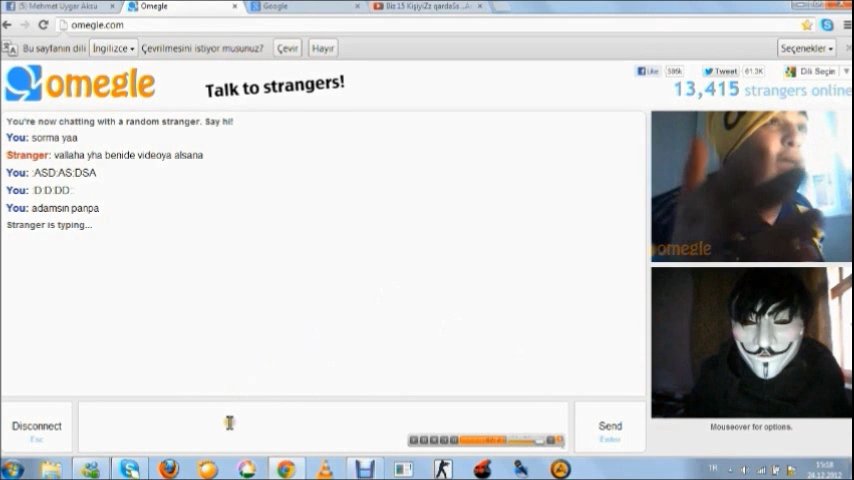
Task: Open the Dili Seçin language selector
Action: coord(816,71)
